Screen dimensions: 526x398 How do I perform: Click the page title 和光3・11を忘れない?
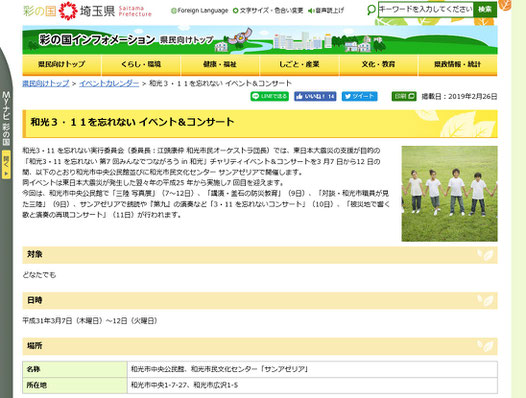132,122
